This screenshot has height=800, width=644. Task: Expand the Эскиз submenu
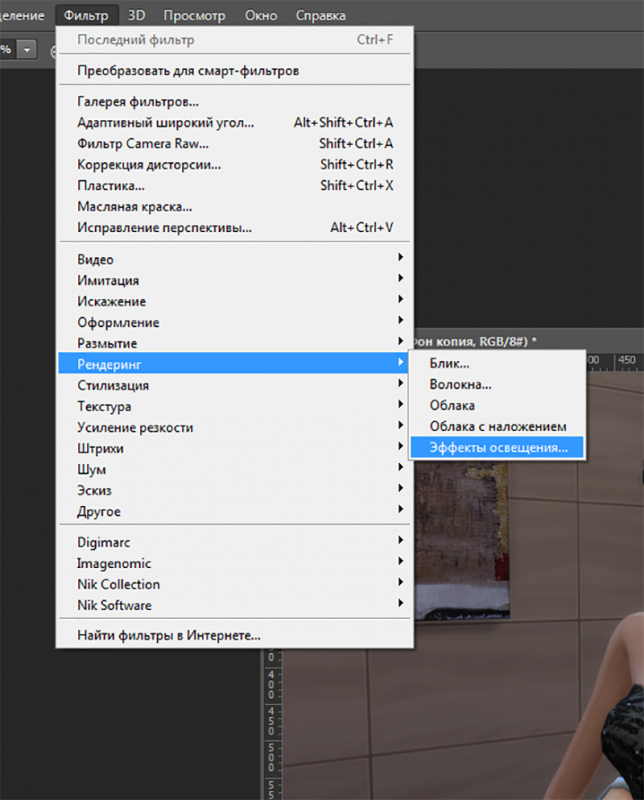[235, 490]
